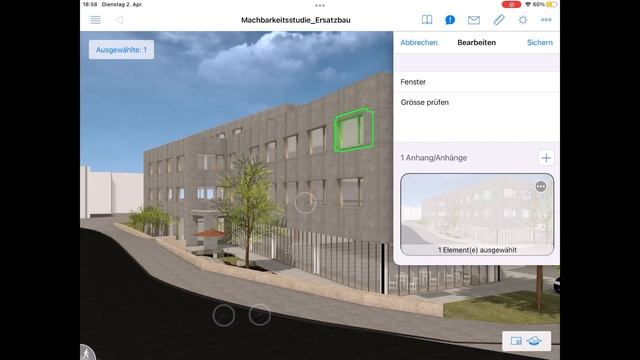The height and width of the screenshot is (360, 640).
Task: Open the bookmarks book icon
Action: coord(427,20)
